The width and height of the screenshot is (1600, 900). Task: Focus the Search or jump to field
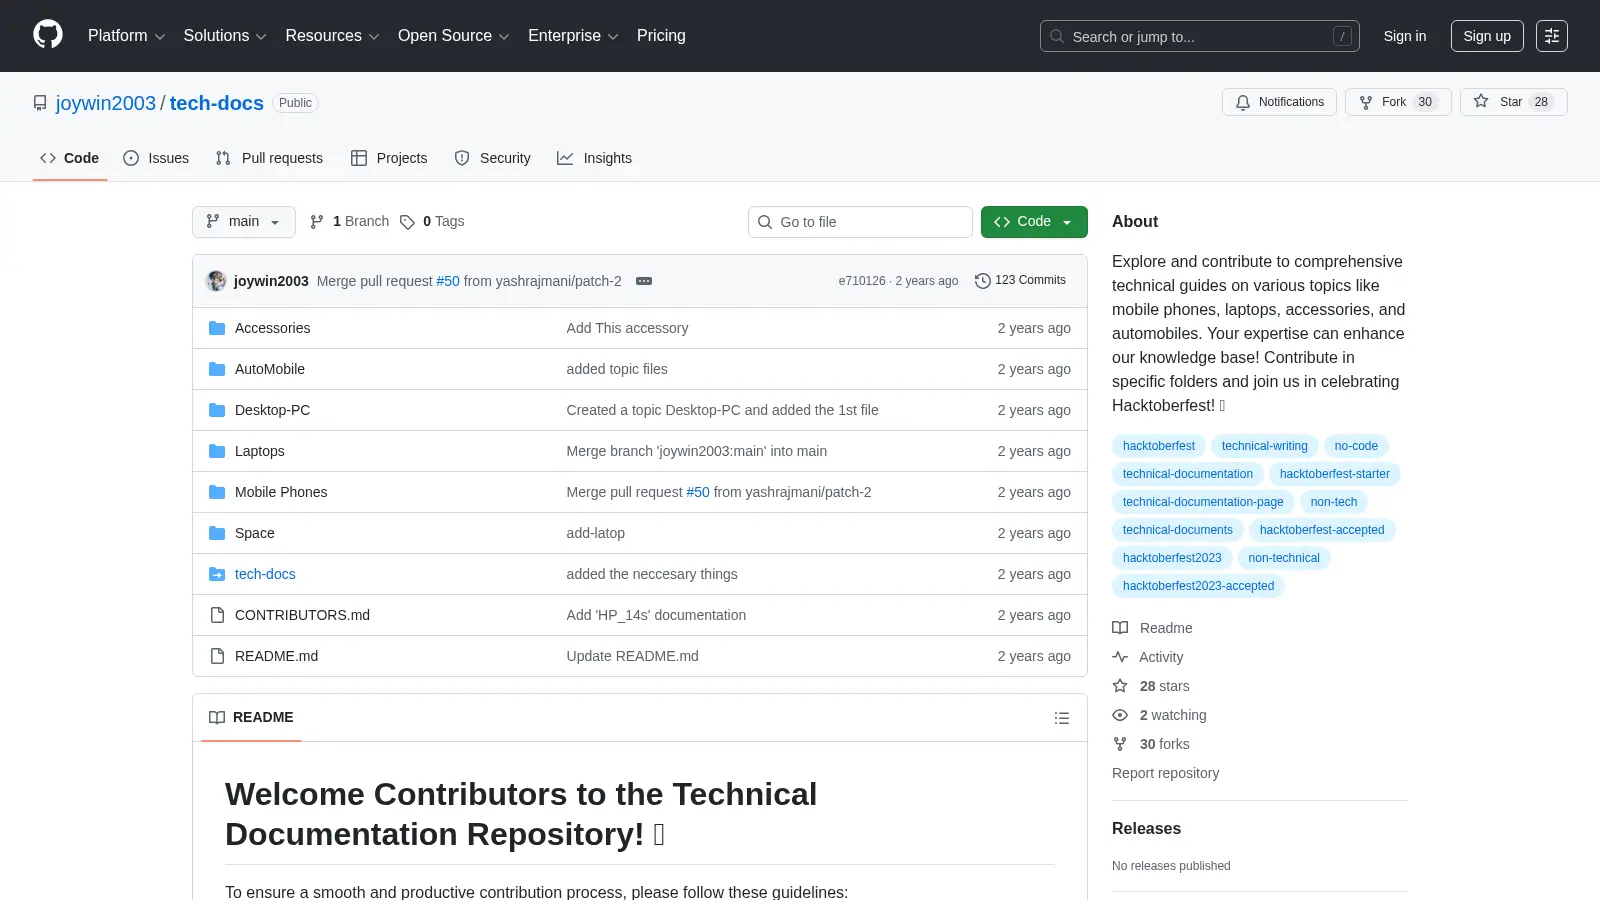1200,36
